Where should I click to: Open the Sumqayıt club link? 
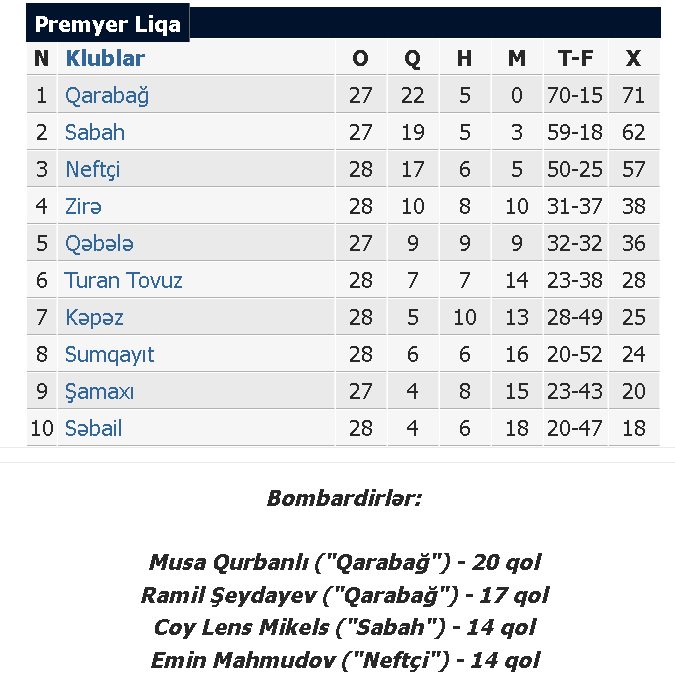[109, 355]
